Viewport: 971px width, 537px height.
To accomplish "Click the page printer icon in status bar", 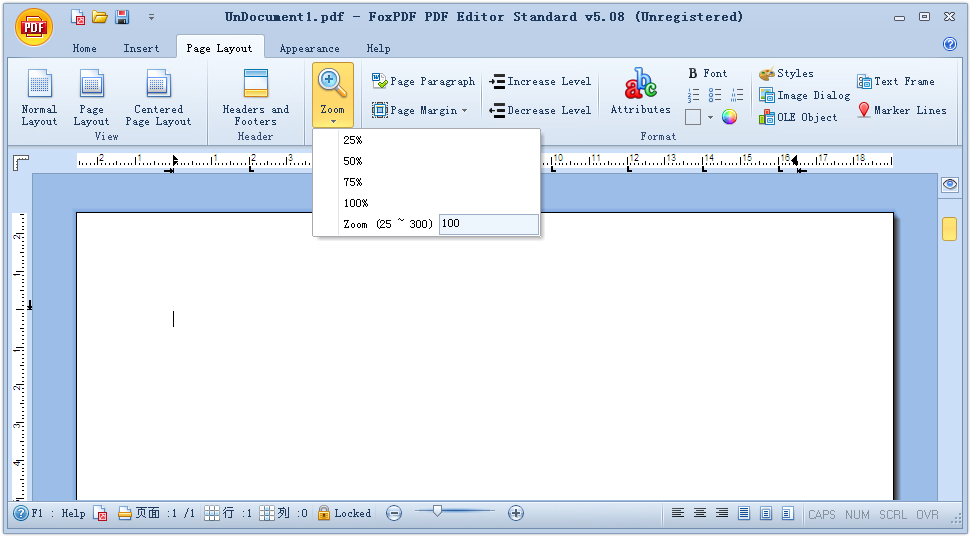I will [x=125, y=513].
